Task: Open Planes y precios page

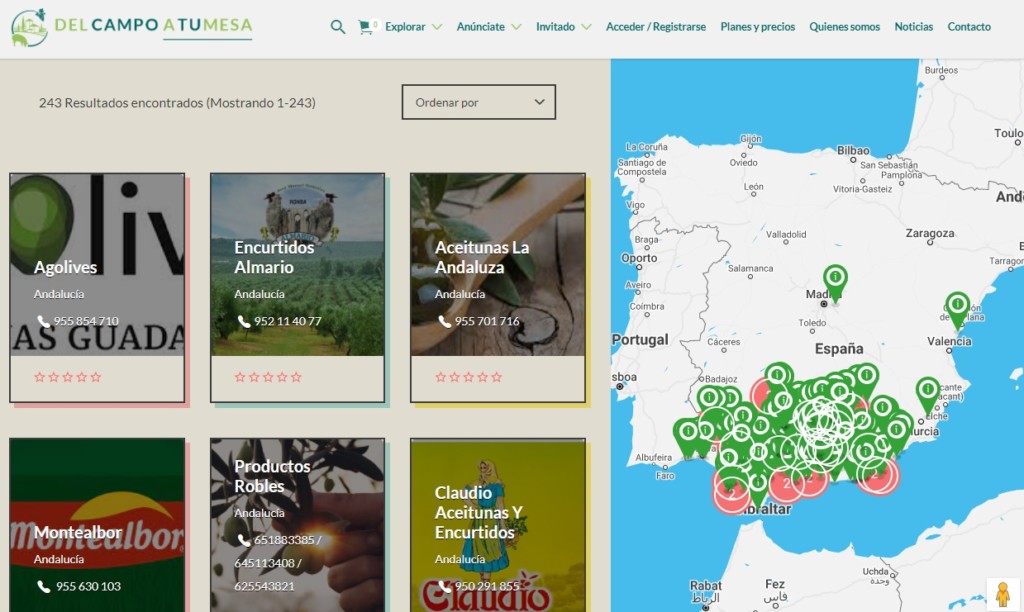Action: pyautogui.click(x=757, y=27)
